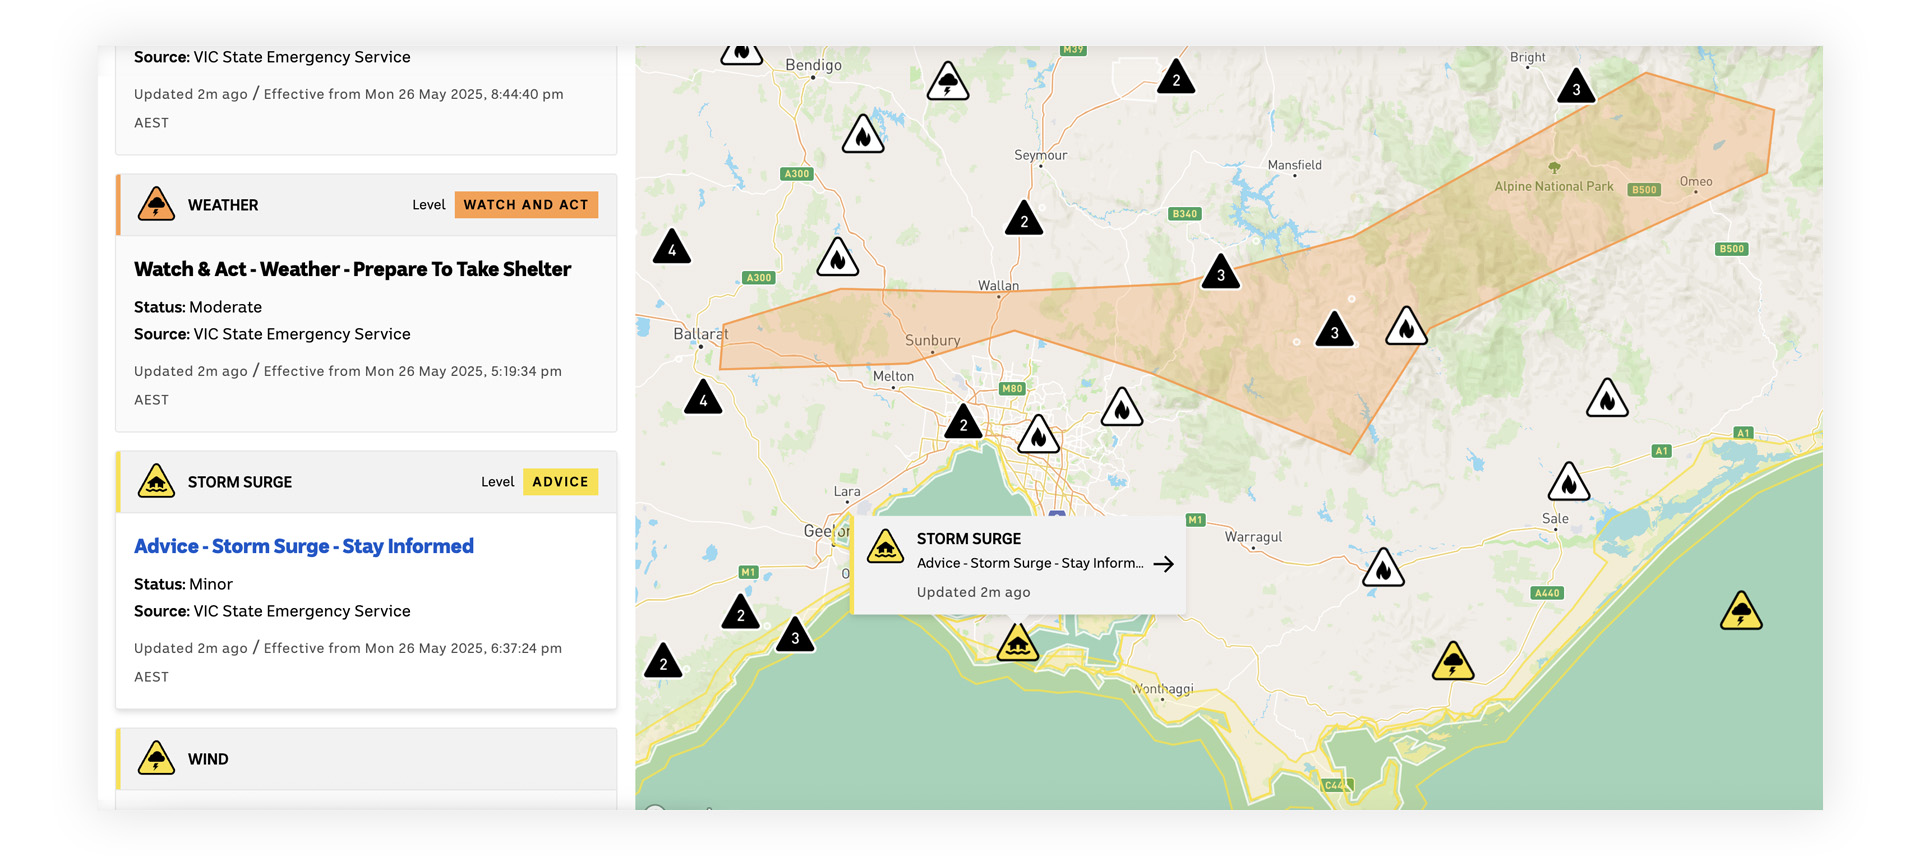This screenshot has height=866, width=1920.
Task: Select the yellow storm surge marker on the coast
Action: click(1017, 643)
